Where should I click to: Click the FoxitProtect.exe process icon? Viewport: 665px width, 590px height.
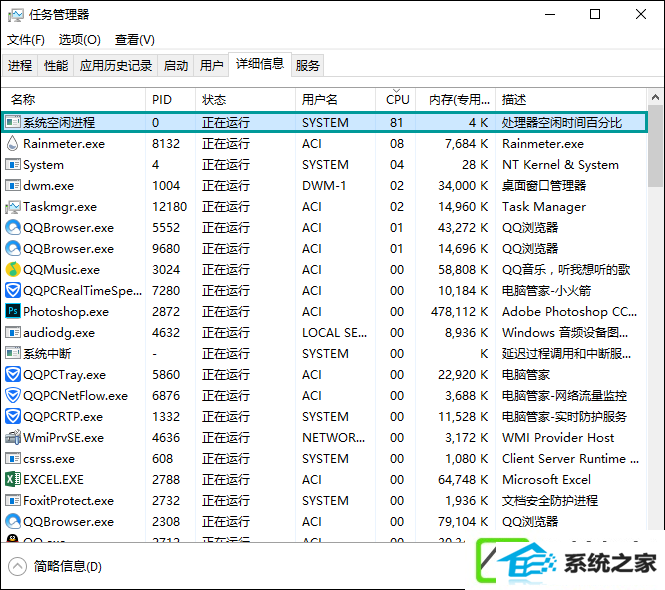[13, 501]
